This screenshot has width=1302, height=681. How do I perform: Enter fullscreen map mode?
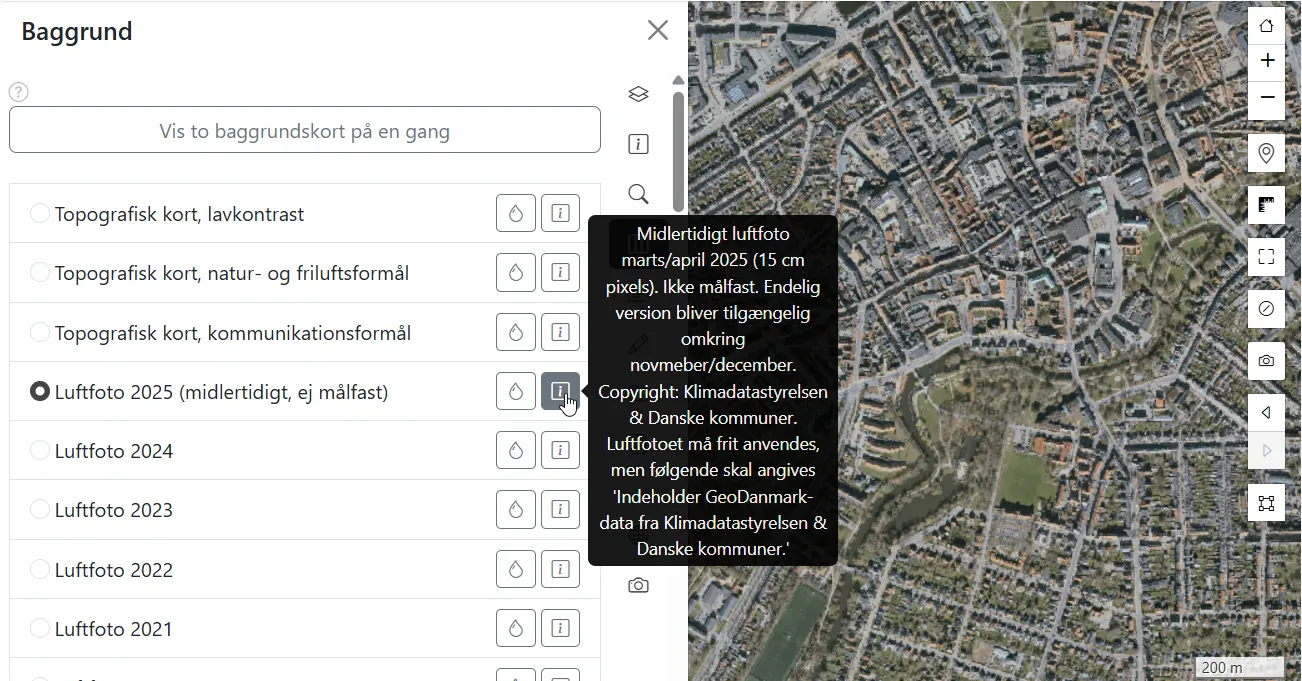1266,257
